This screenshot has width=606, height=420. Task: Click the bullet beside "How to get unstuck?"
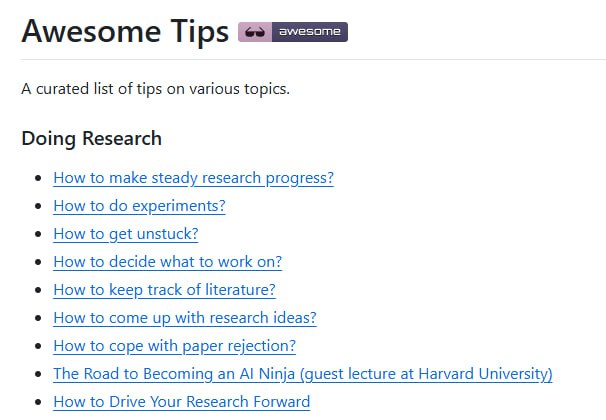click(38, 235)
